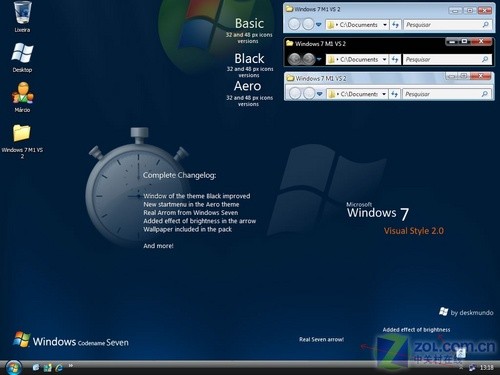Open recent pages arrow in Aero-theme window
Image resolution: width=500 pixels, height=375 pixels.
tap(319, 94)
